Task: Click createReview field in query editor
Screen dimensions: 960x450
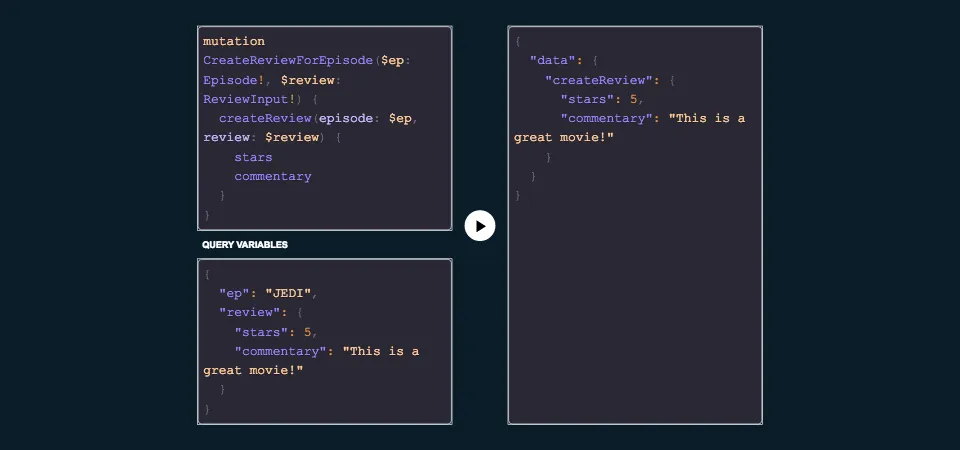Action: click(x=264, y=118)
